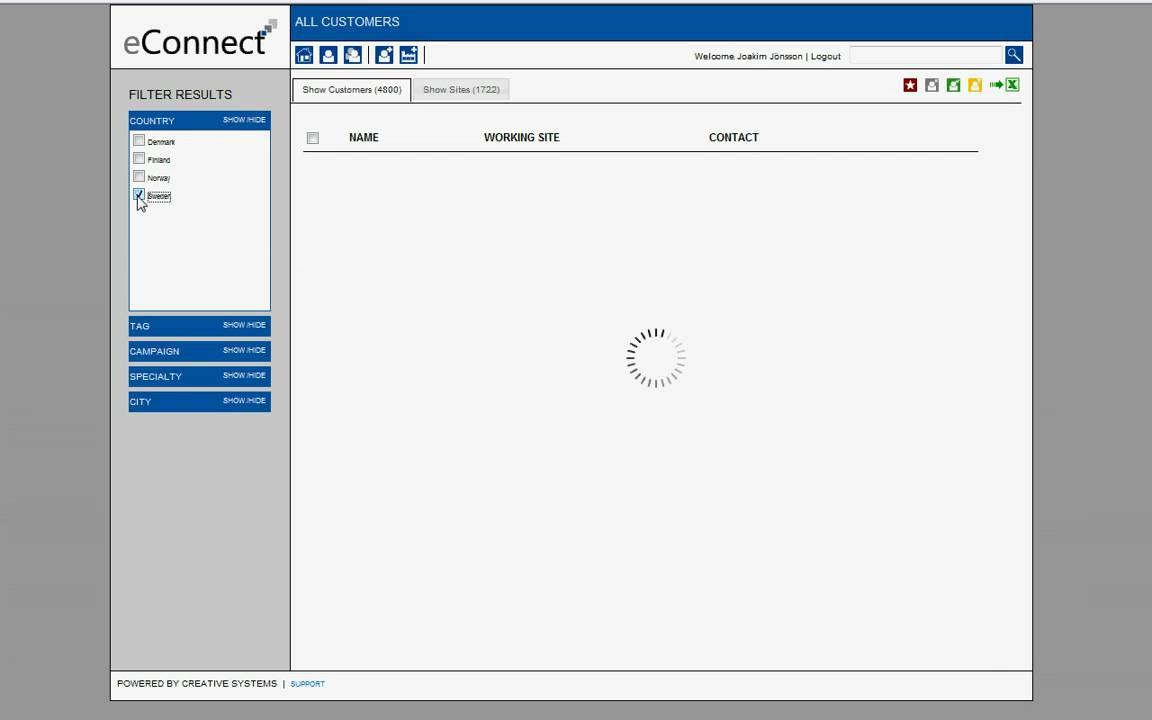Click the ALL CUSTOMERS page title
The image size is (1152, 720).
coord(348,22)
